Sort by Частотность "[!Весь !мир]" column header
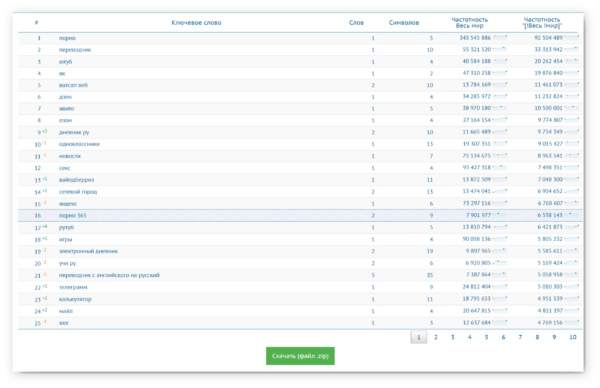The image size is (600, 388). coord(542,23)
